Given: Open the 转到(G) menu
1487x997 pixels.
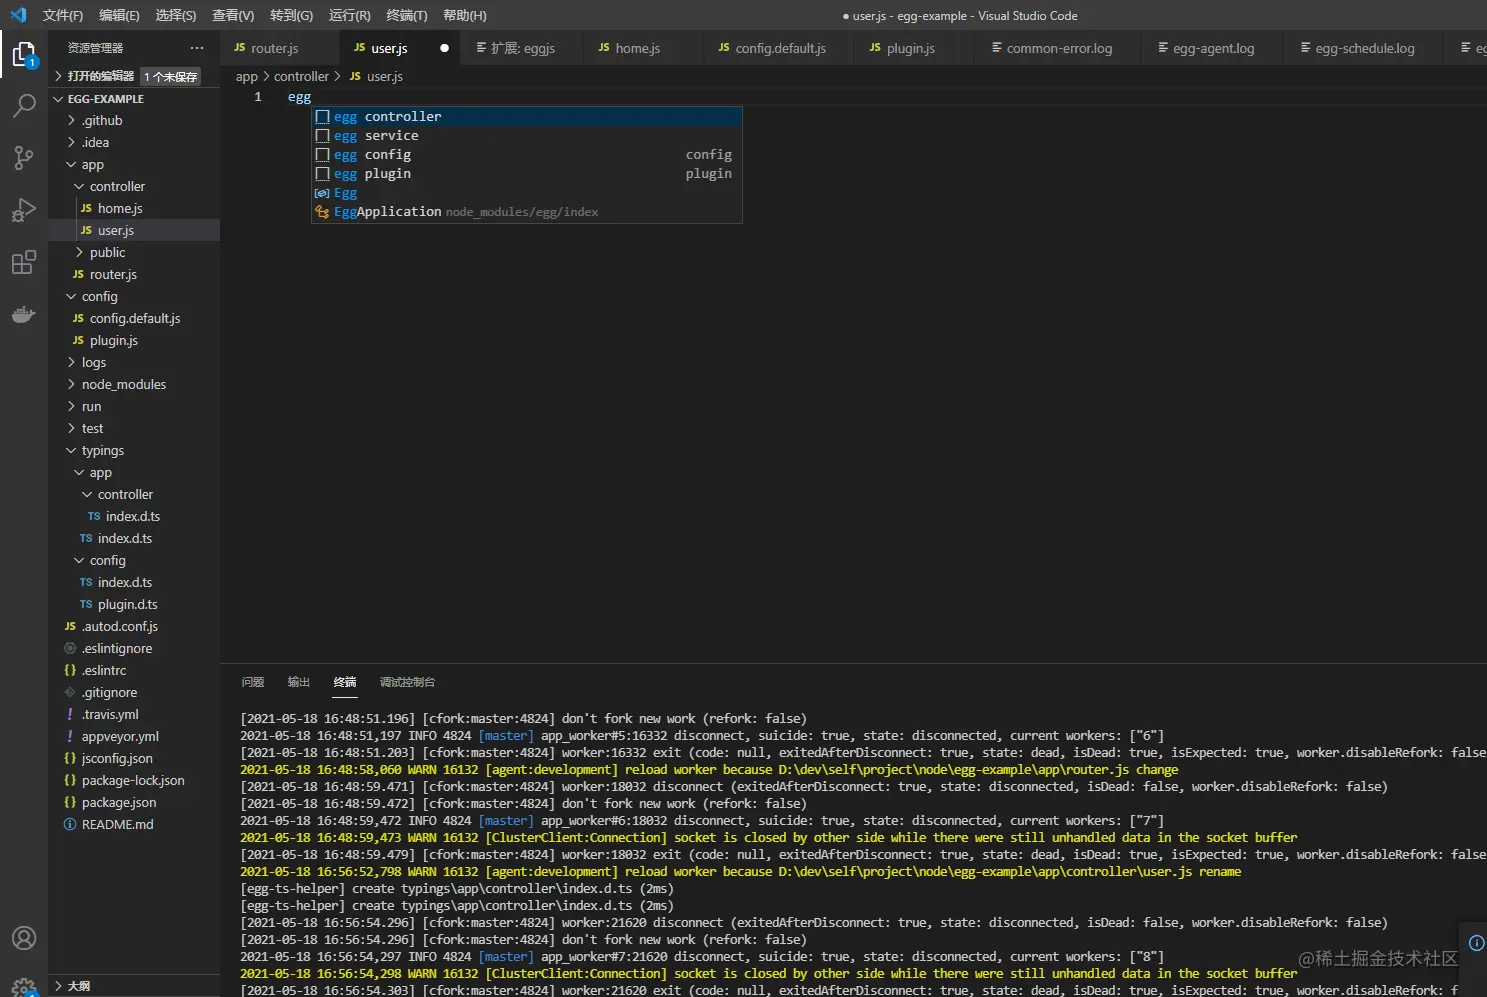Looking at the screenshot, I should tap(291, 15).
